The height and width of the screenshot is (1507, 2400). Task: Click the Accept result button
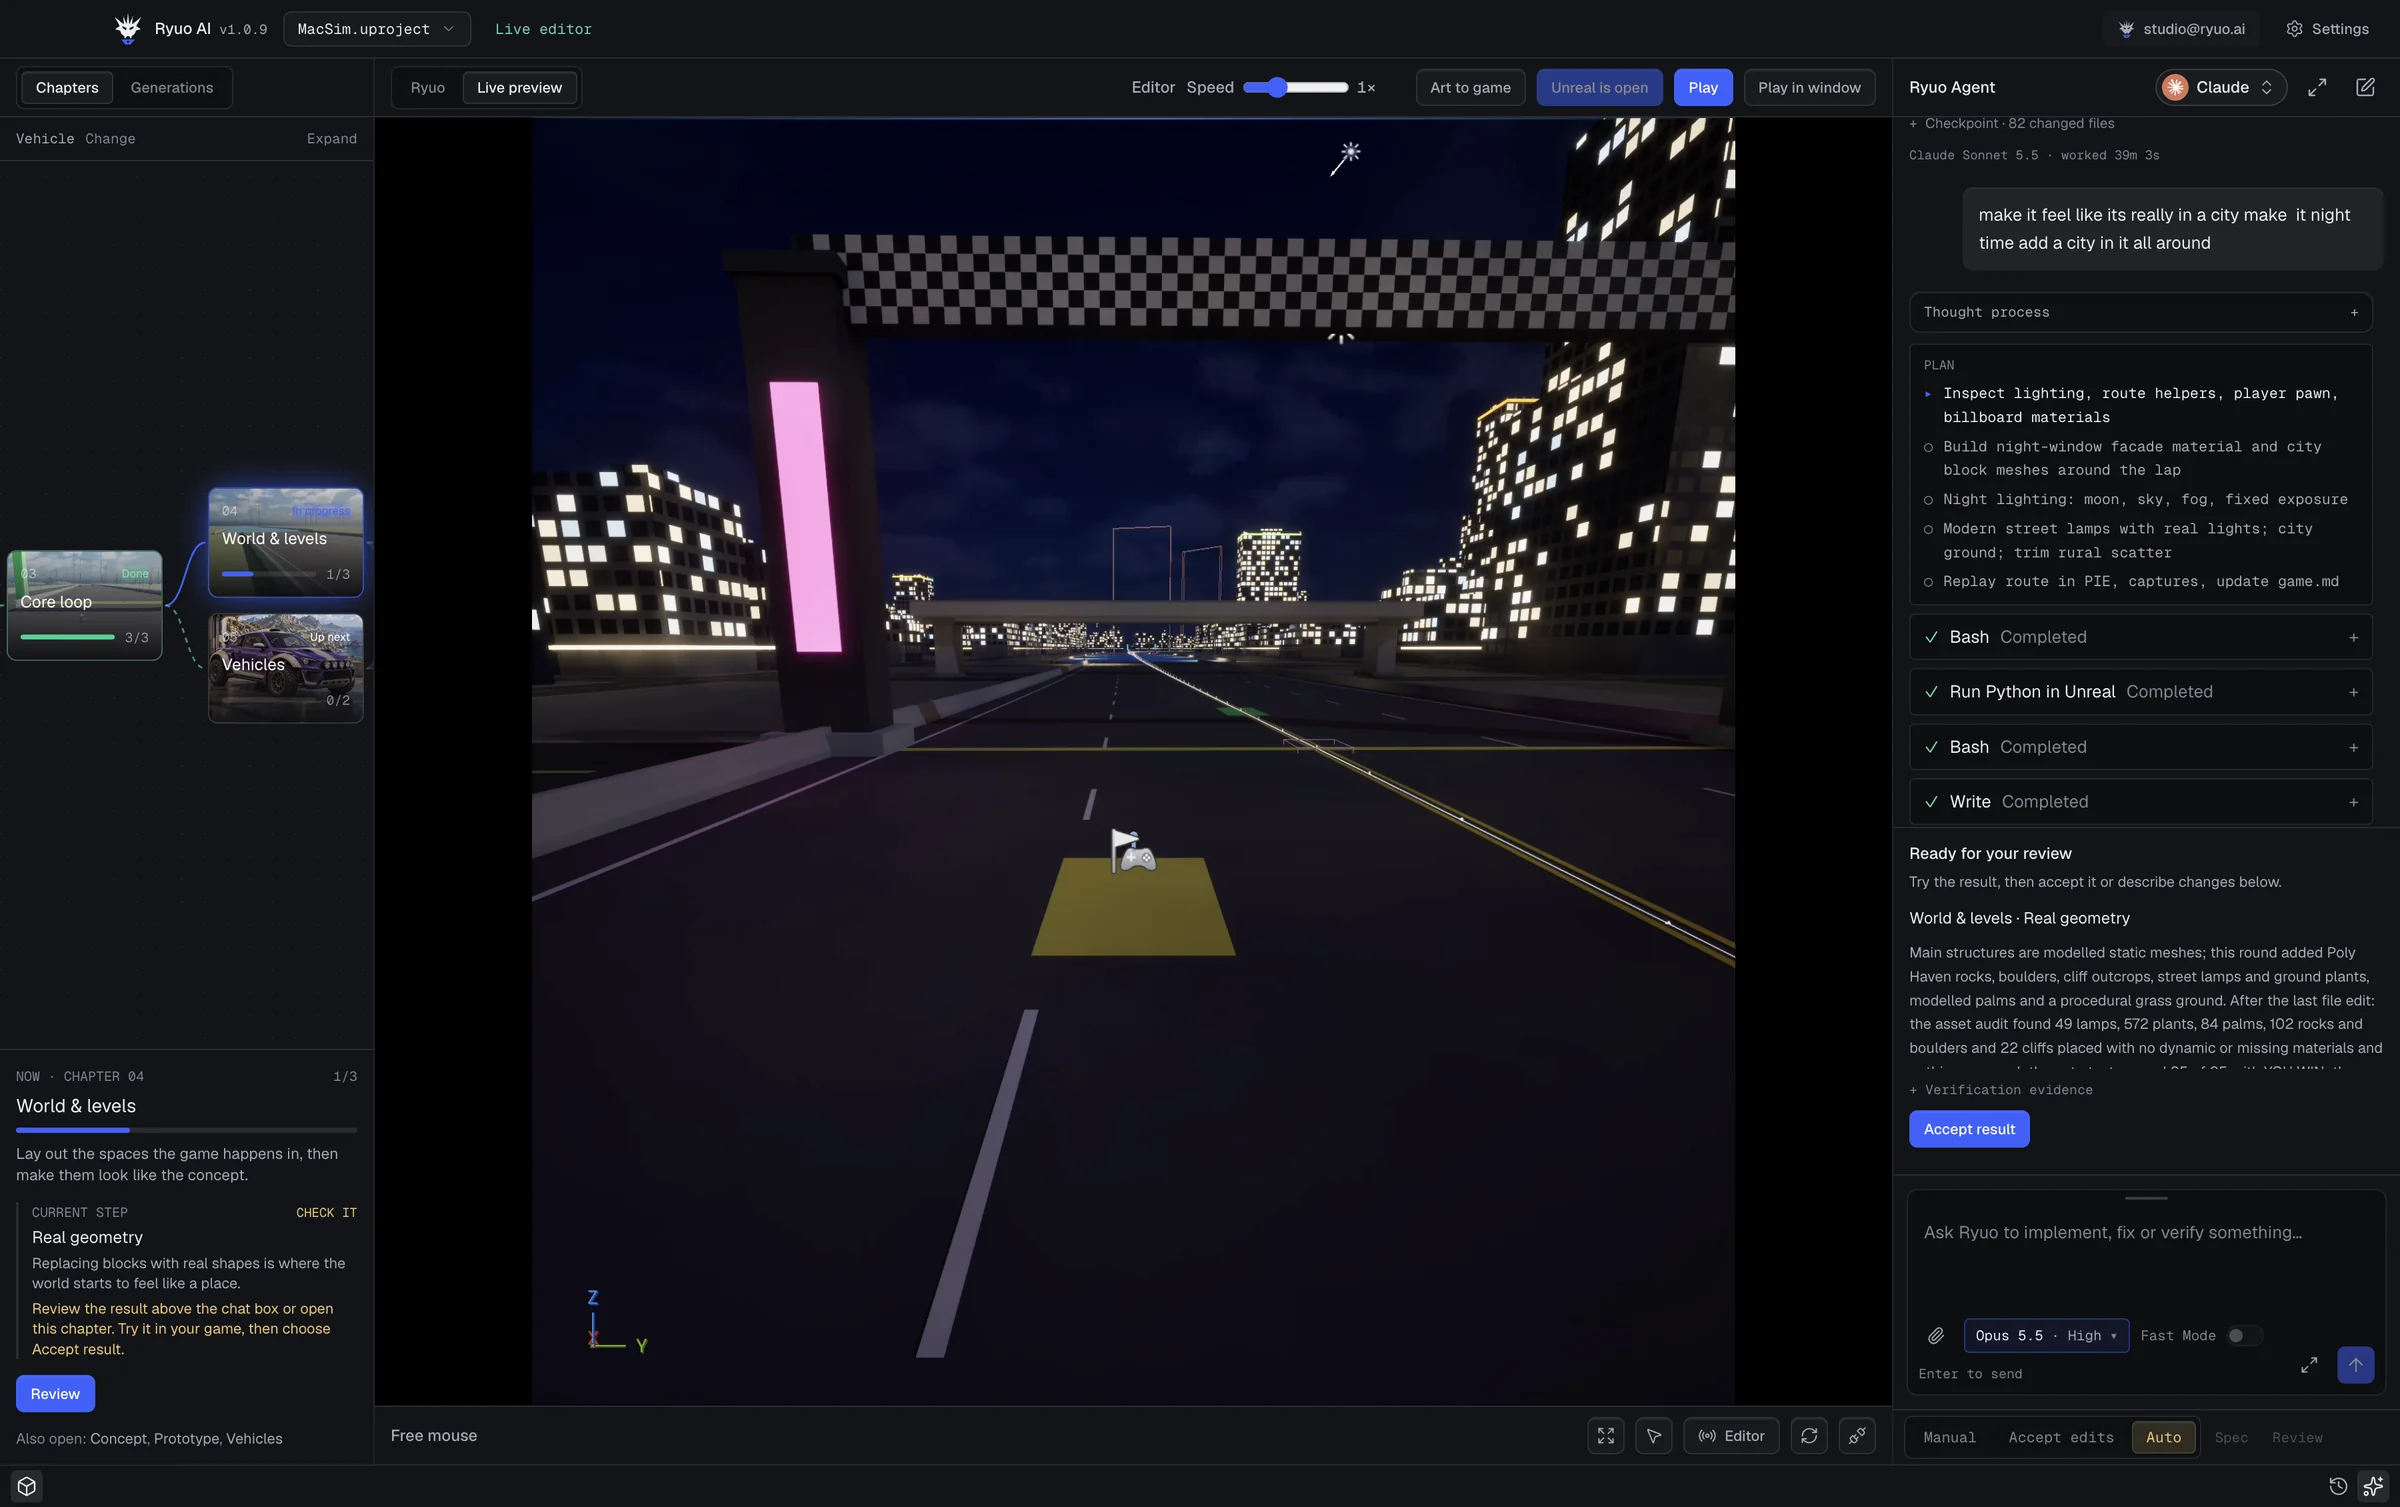tap(1969, 1129)
